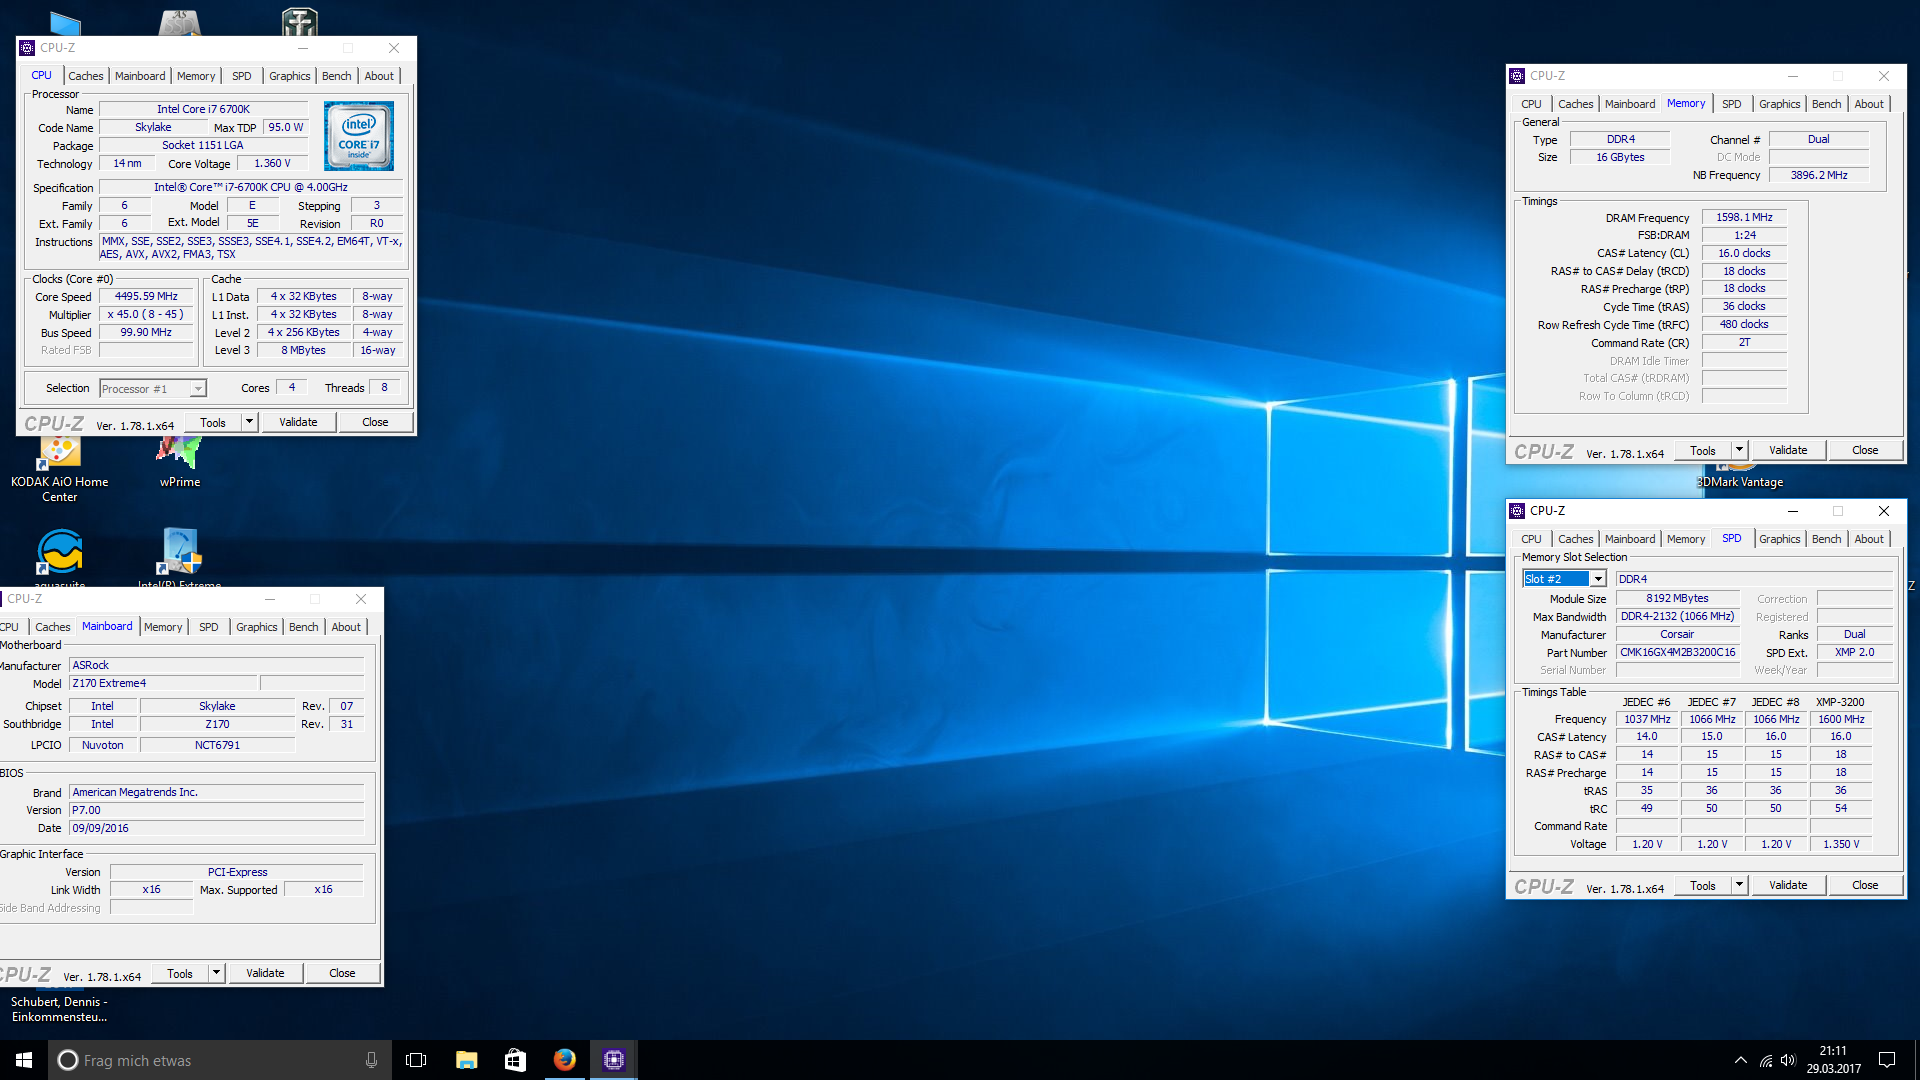Click the CPU-Z title icon in Memory window
The height and width of the screenshot is (1080, 1920).
[x=1517, y=76]
